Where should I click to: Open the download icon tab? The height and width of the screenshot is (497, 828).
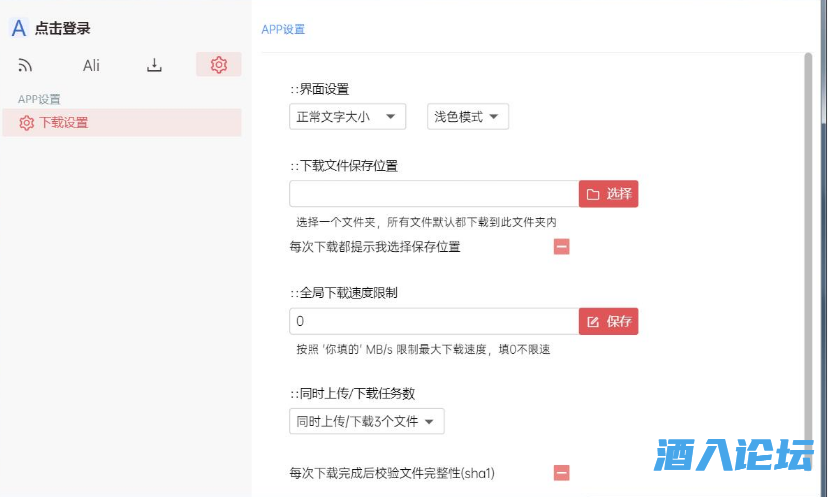[154, 66]
